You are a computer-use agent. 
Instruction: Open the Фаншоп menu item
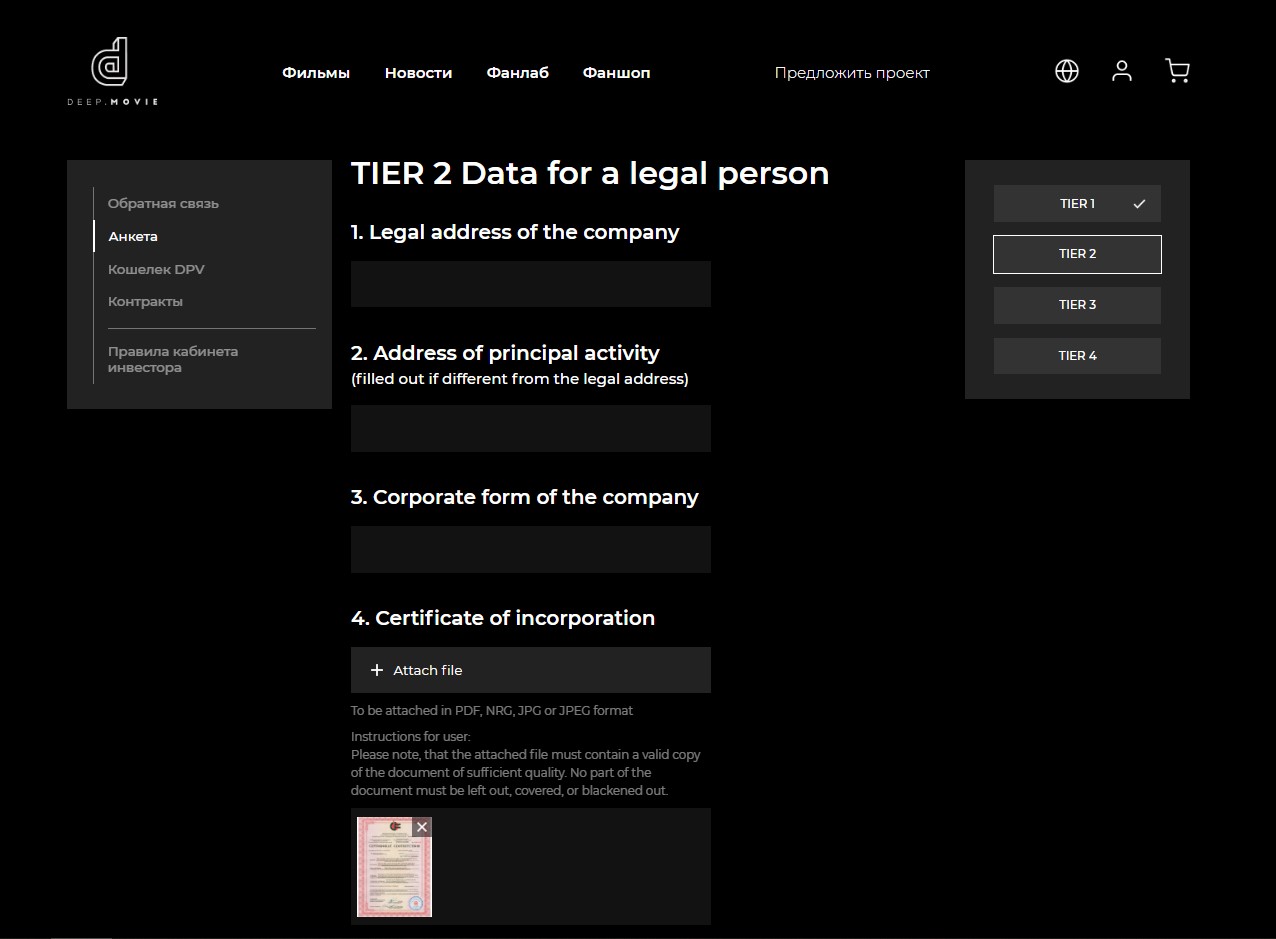(x=616, y=73)
